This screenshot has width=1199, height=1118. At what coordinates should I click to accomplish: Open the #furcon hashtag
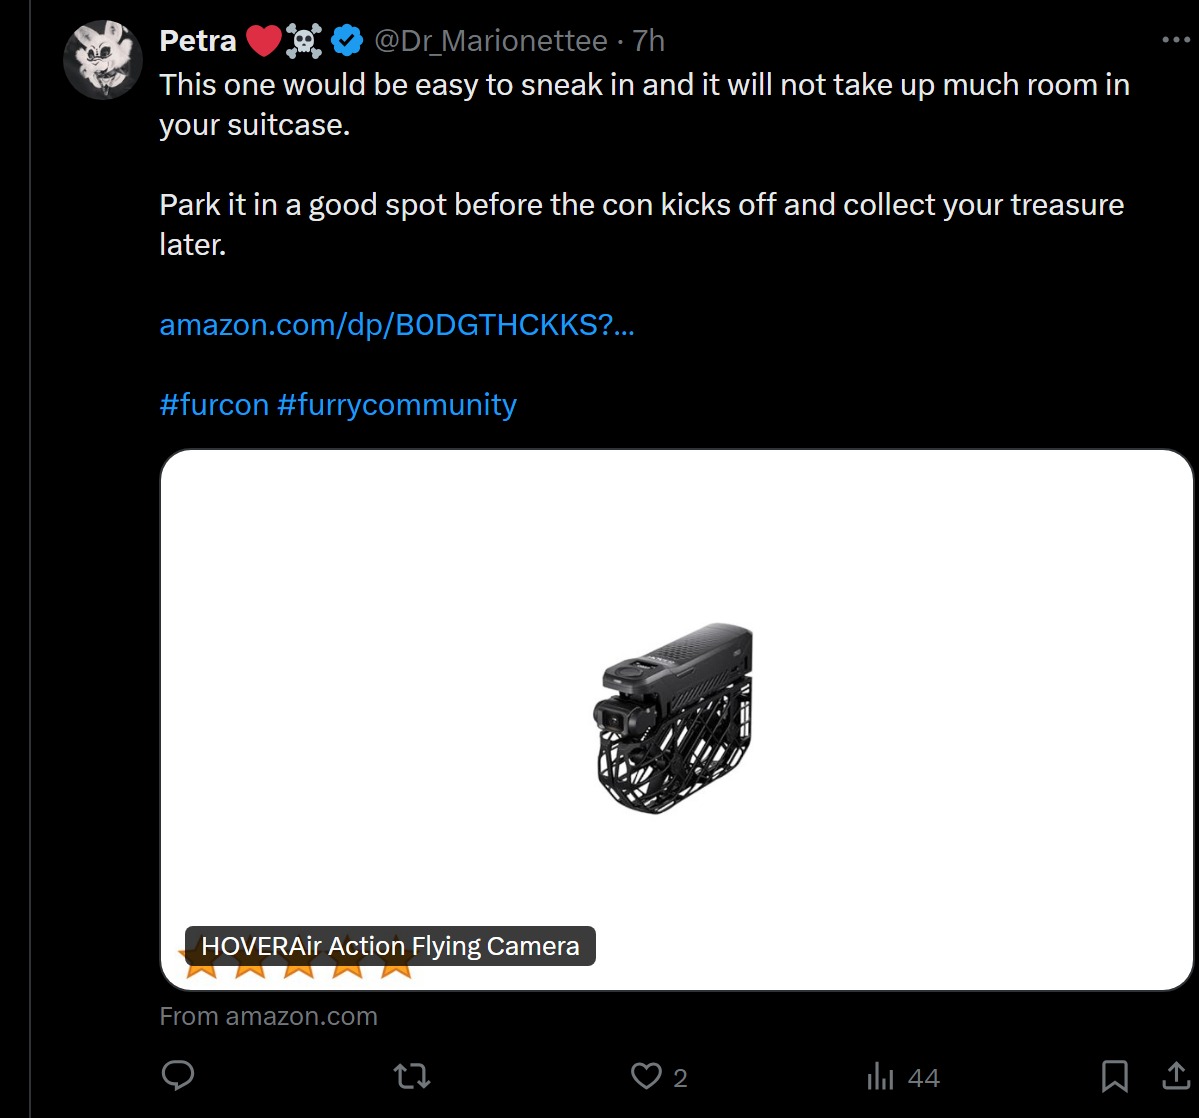click(x=214, y=405)
